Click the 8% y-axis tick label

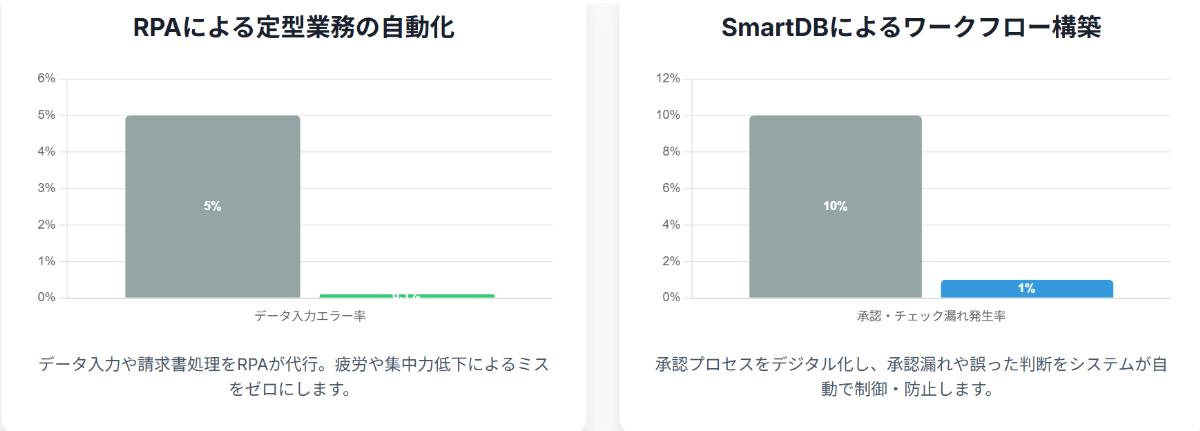click(671, 152)
